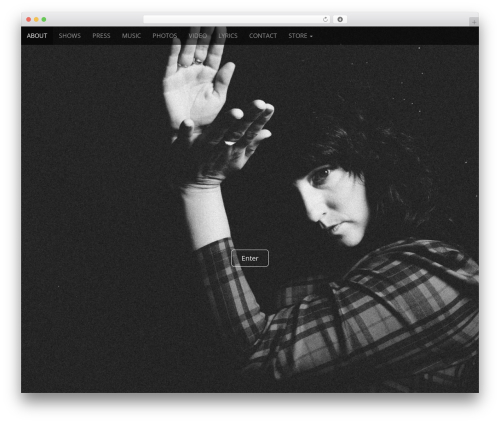Screen dimensions: 500x423
Task: View the LYRICS page
Action: point(228,36)
